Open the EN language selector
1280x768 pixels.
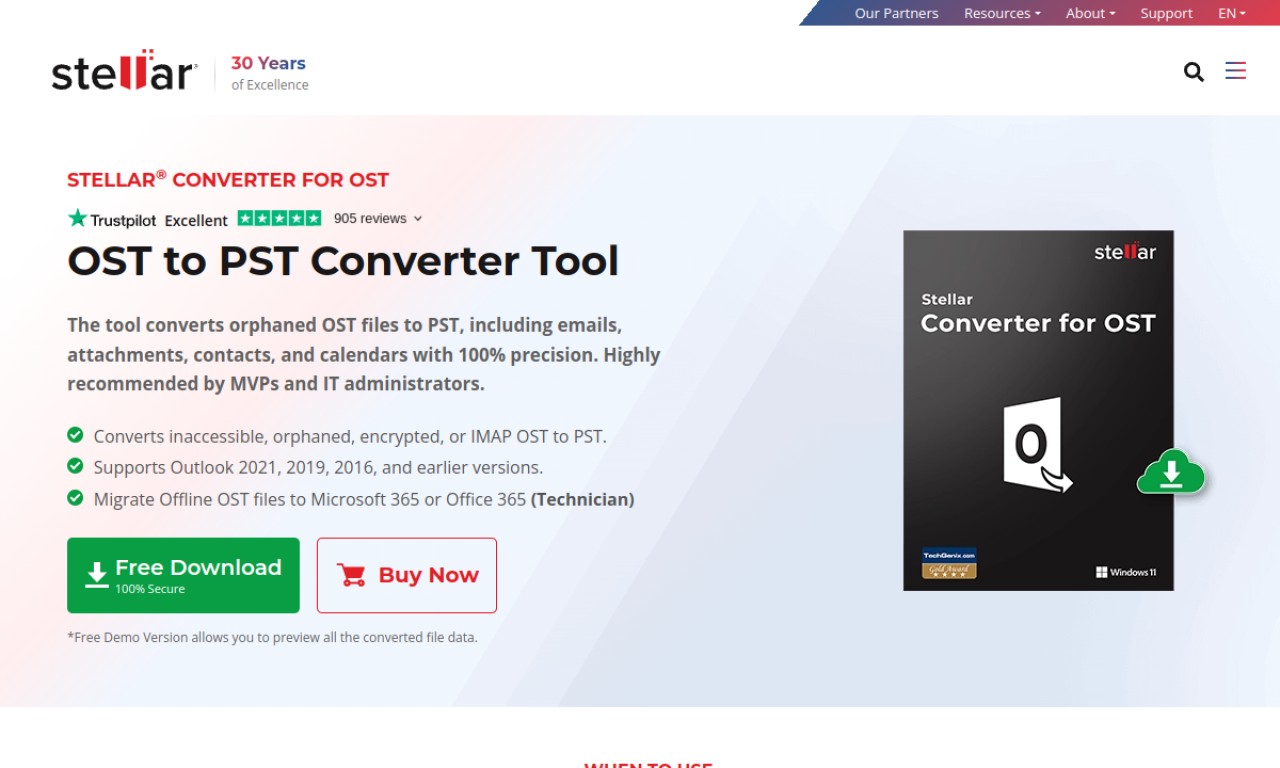1232,13
